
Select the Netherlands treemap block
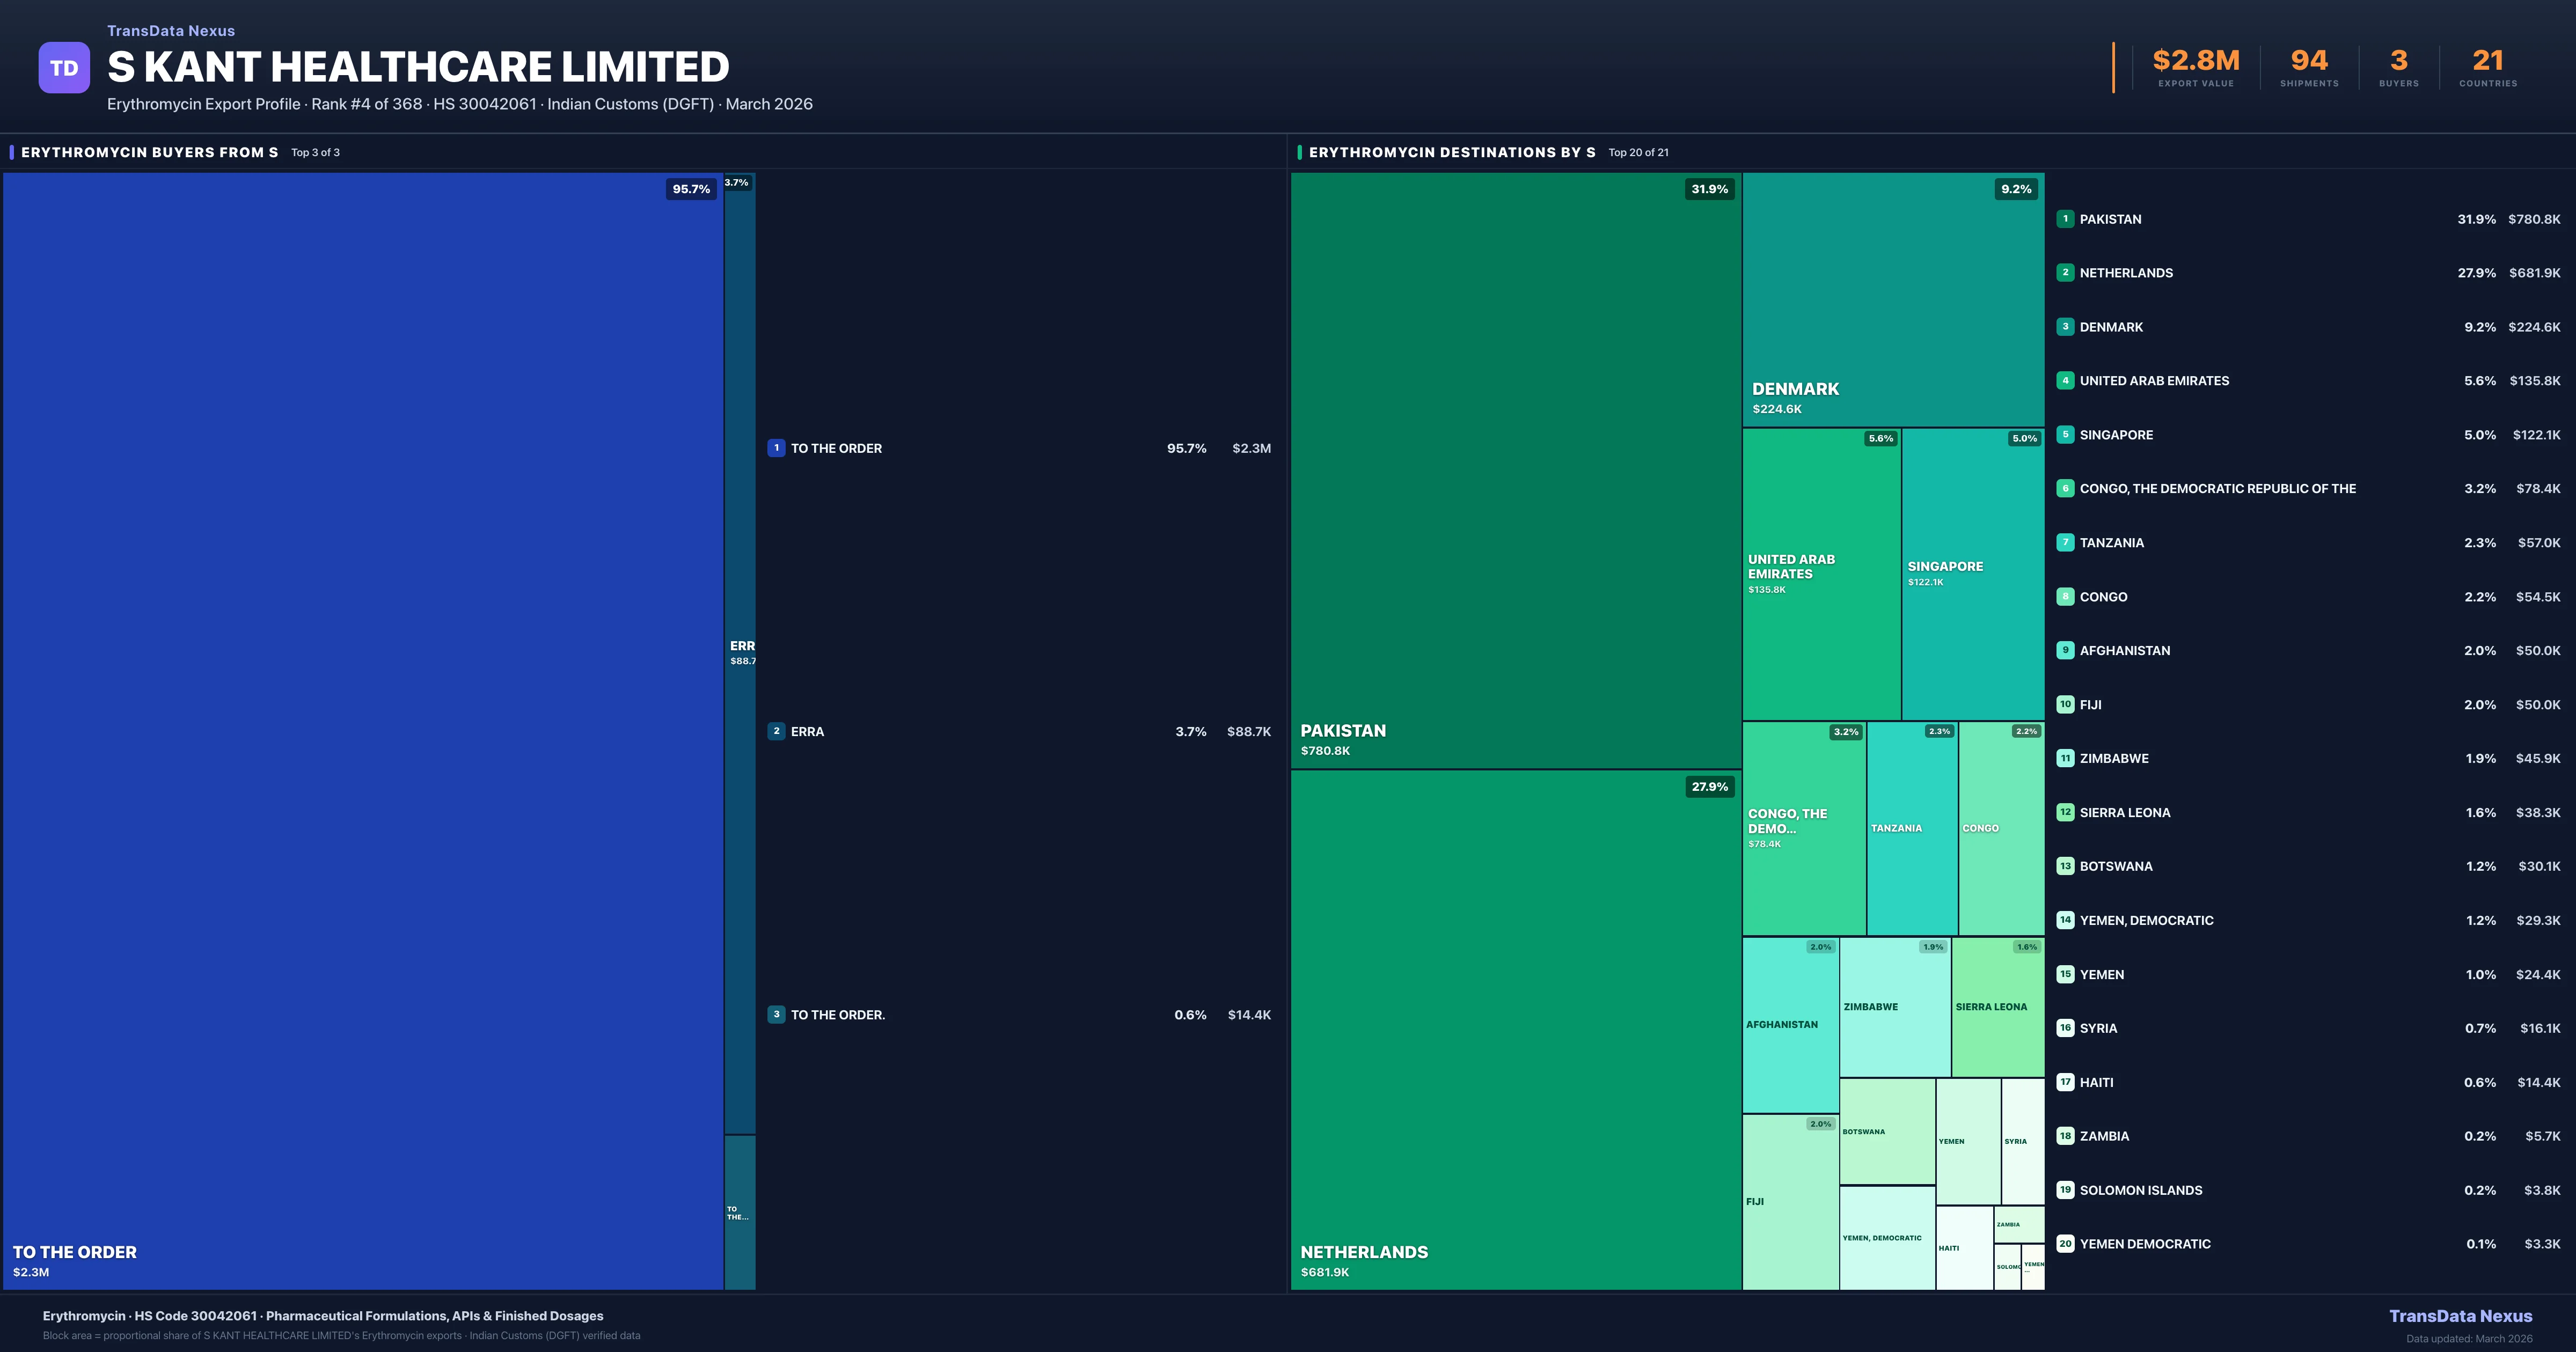(x=1515, y=1030)
